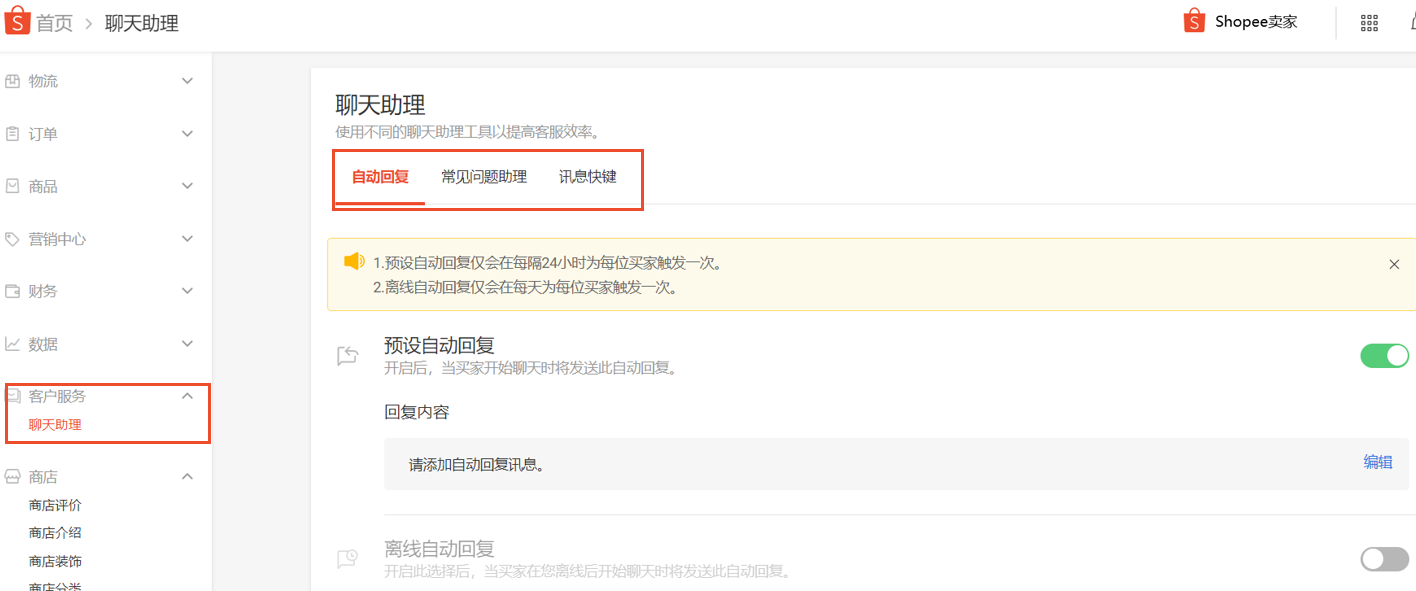Click the 离线自动回复 heading
This screenshot has height=591, width=1416.
click(x=439, y=549)
